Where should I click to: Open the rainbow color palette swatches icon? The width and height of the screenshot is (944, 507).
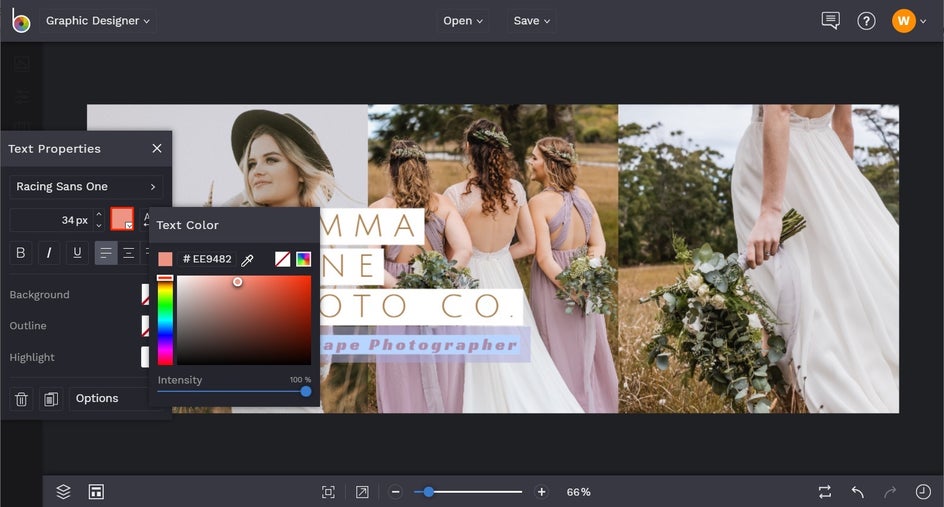(303, 259)
